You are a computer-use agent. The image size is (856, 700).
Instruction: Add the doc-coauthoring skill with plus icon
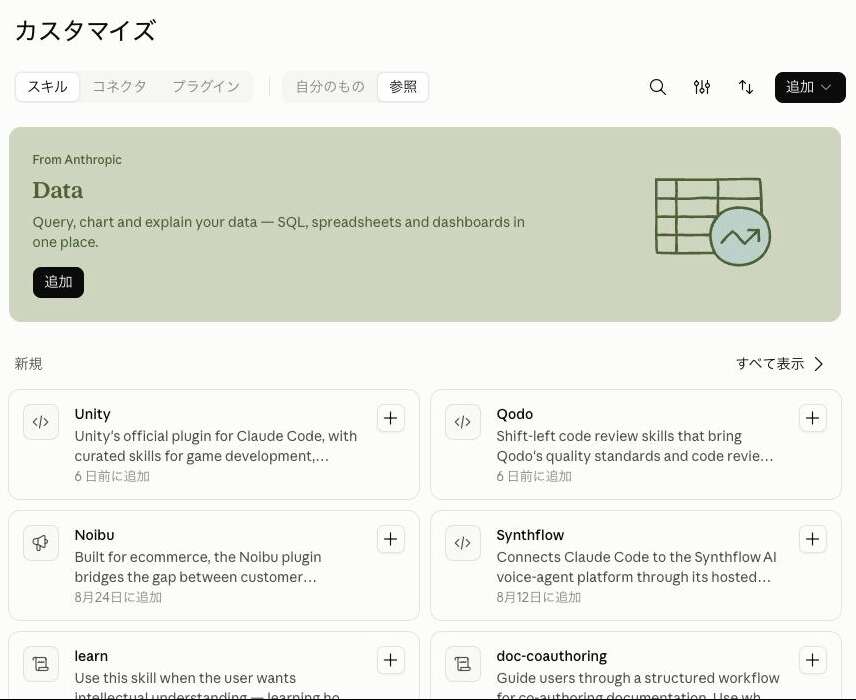812,660
